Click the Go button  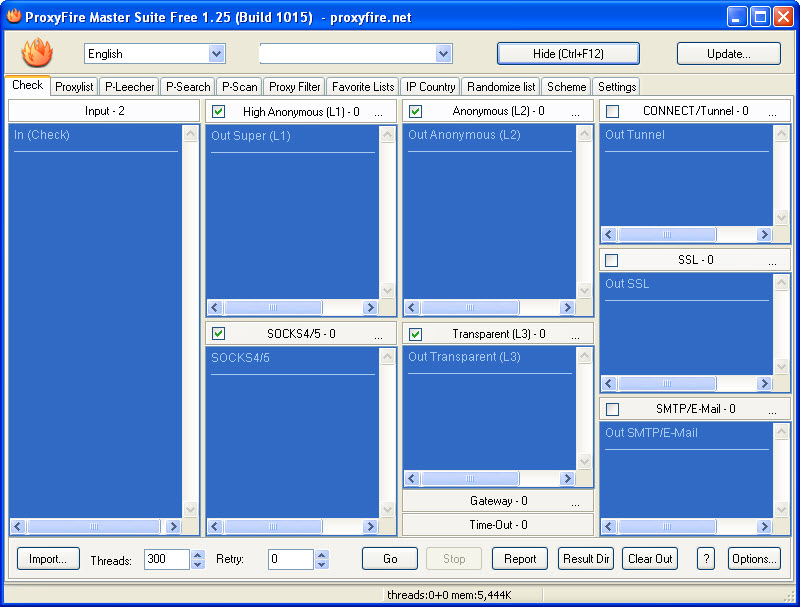(390, 559)
